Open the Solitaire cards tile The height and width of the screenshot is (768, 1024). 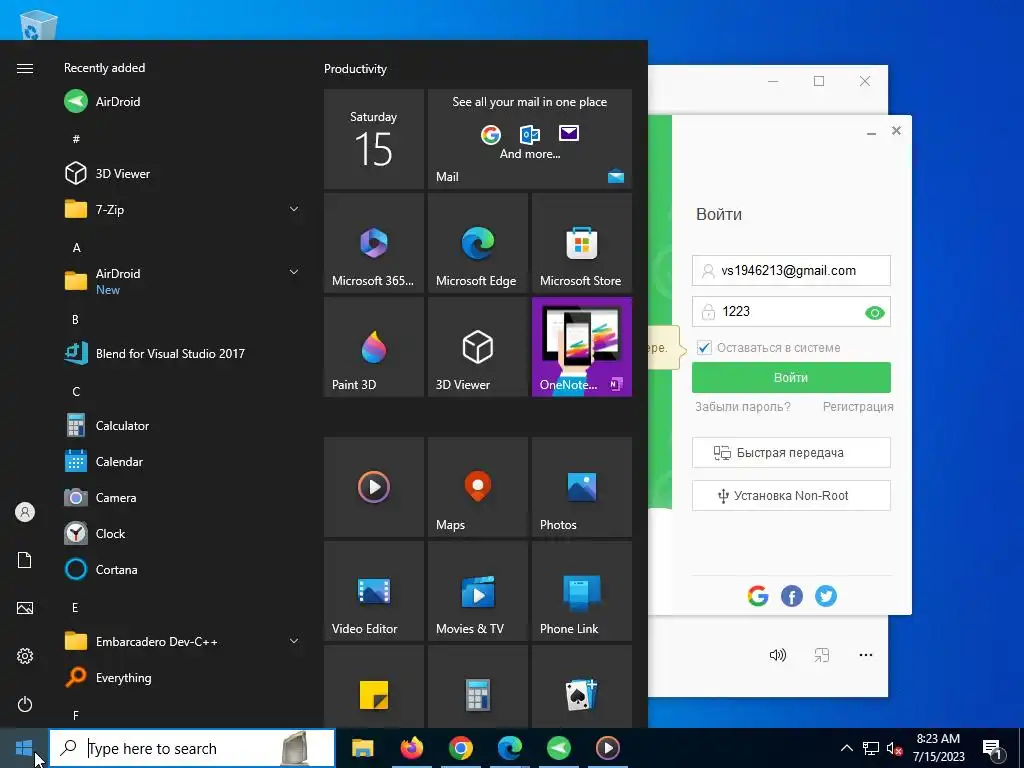pyautogui.click(x=582, y=687)
